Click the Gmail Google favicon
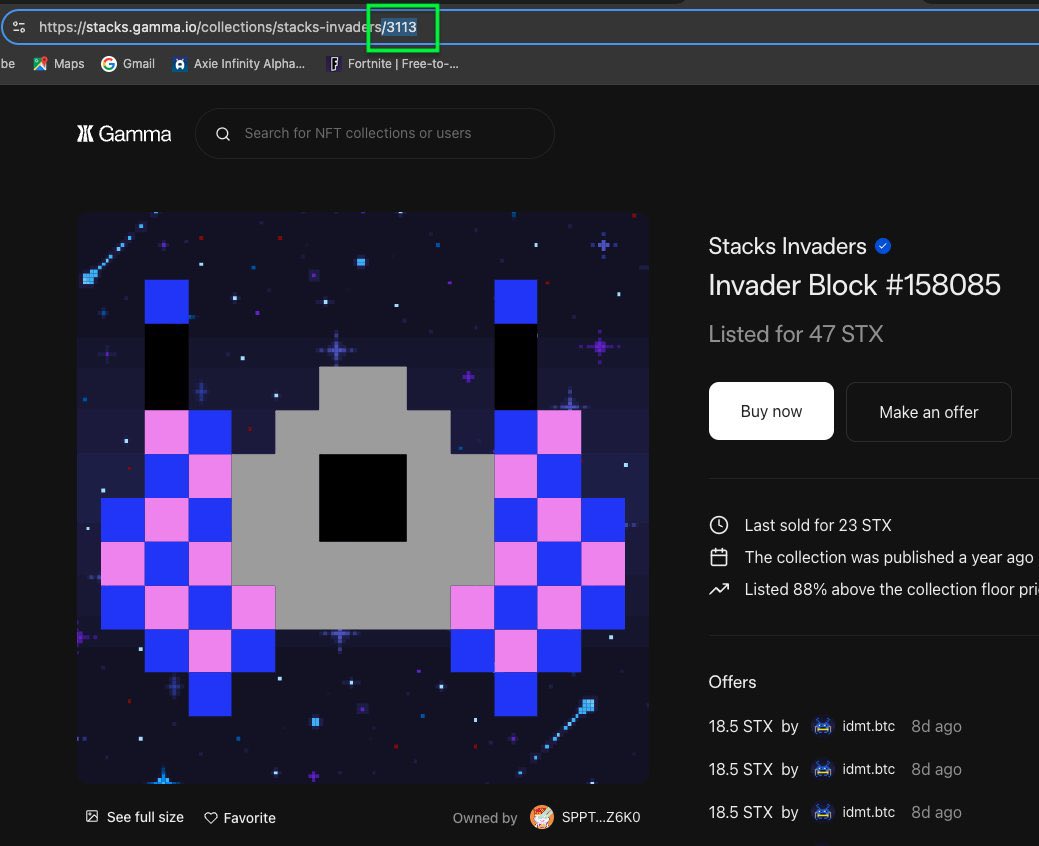The height and width of the screenshot is (846, 1039). (x=109, y=64)
